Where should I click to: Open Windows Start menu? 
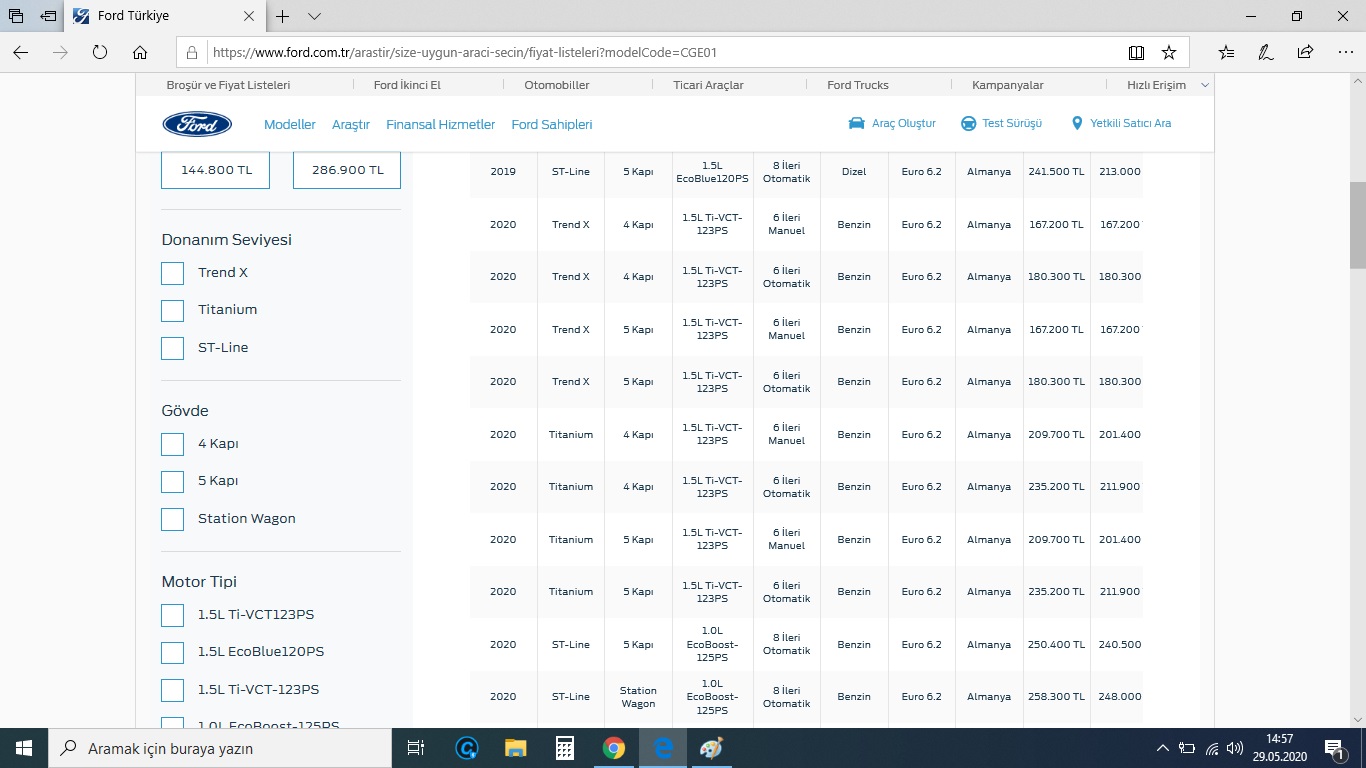[x=24, y=748]
